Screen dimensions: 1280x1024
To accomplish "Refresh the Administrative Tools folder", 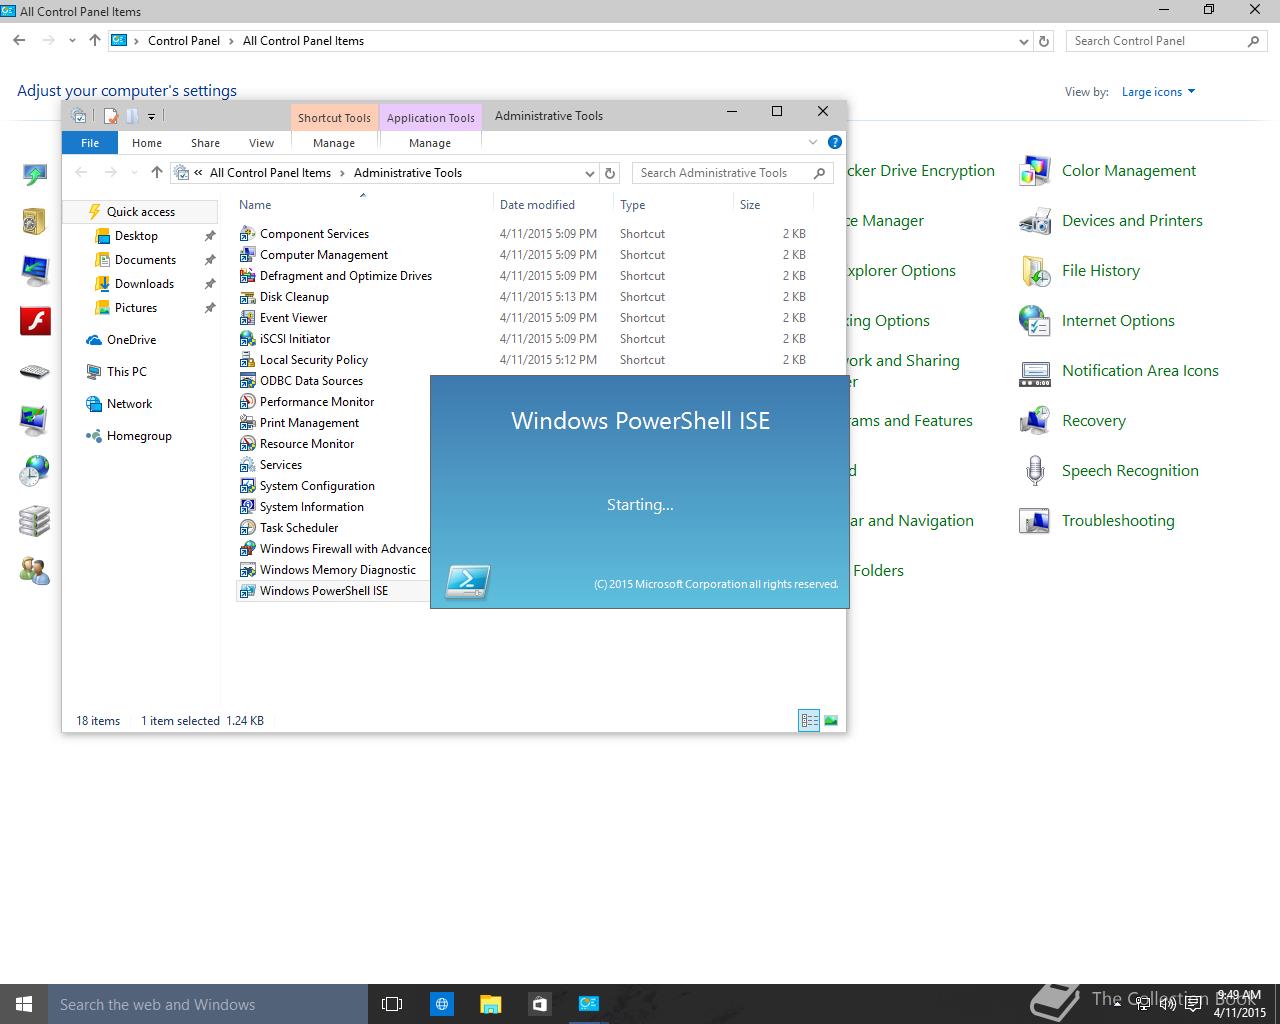I will tap(610, 173).
